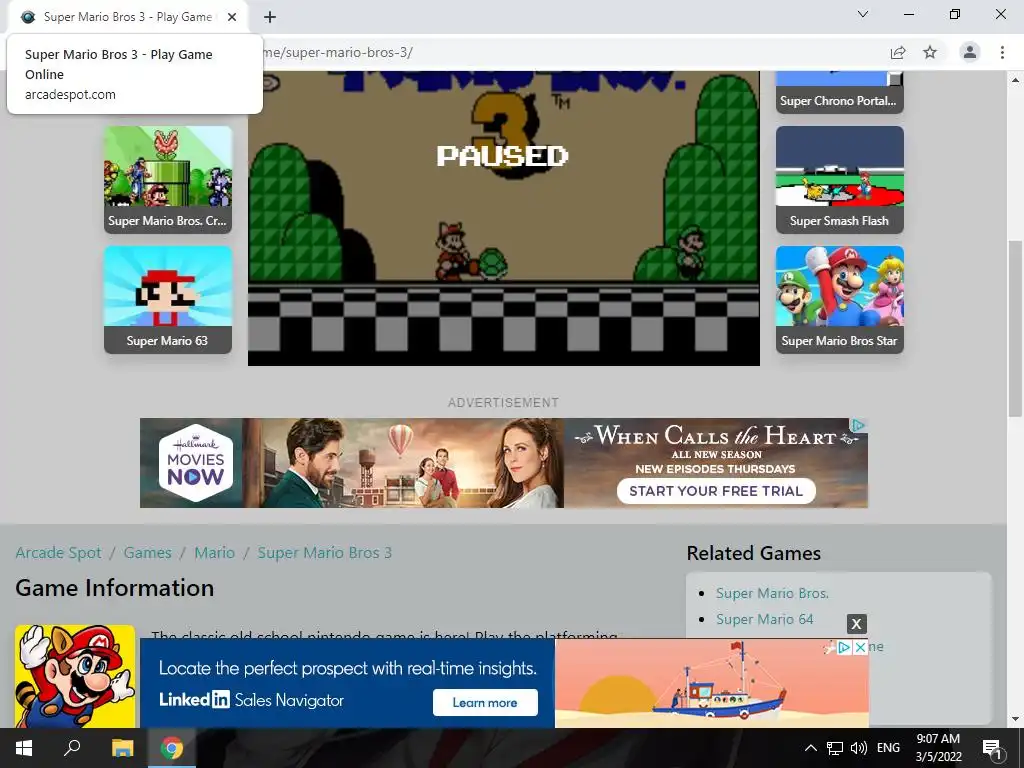Select the Super Mario Bros 3 tab

[x=127, y=17]
